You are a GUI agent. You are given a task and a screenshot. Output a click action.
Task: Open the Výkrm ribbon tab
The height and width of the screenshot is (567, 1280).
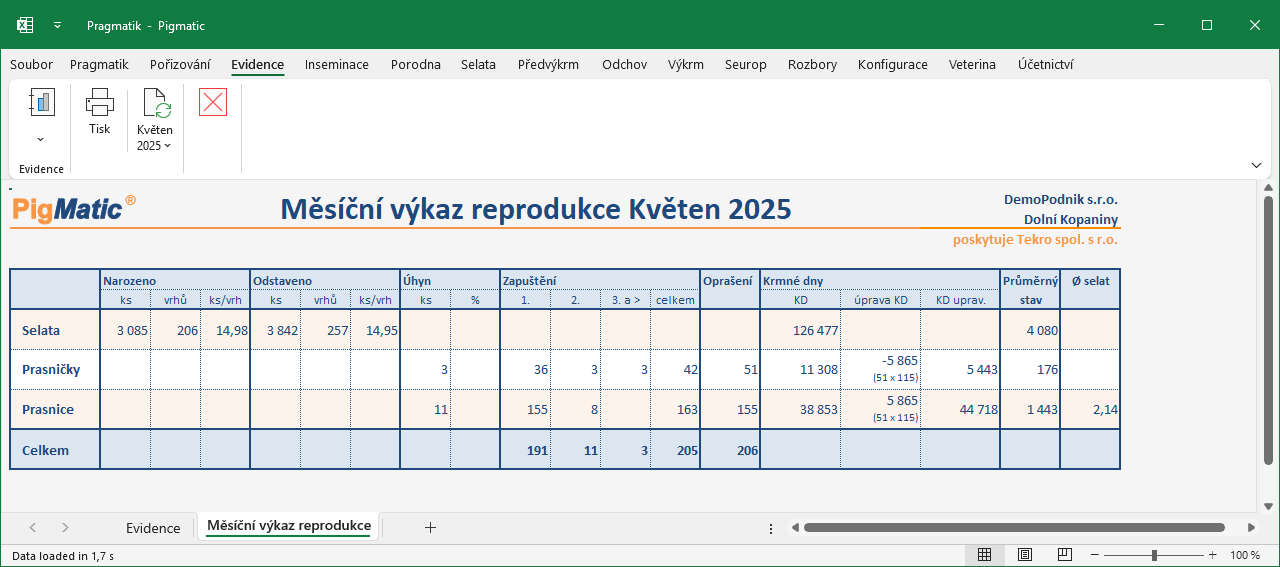pyautogui.click(x=686, y=65)
